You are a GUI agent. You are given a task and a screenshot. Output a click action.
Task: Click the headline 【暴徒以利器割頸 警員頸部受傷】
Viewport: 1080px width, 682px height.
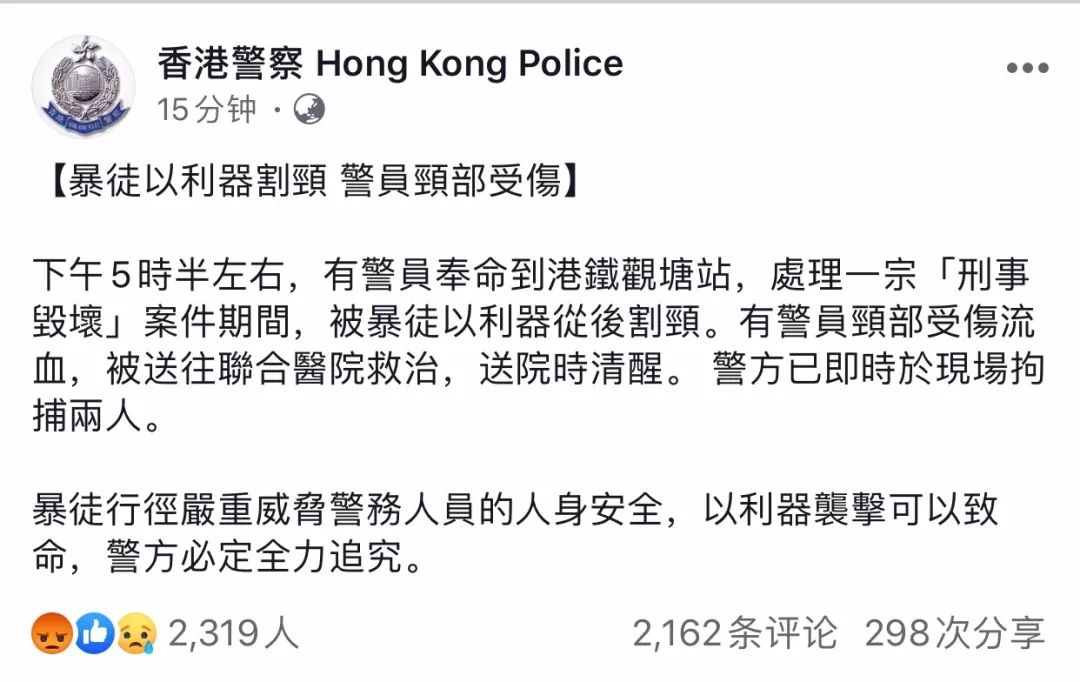click(311, 183)
